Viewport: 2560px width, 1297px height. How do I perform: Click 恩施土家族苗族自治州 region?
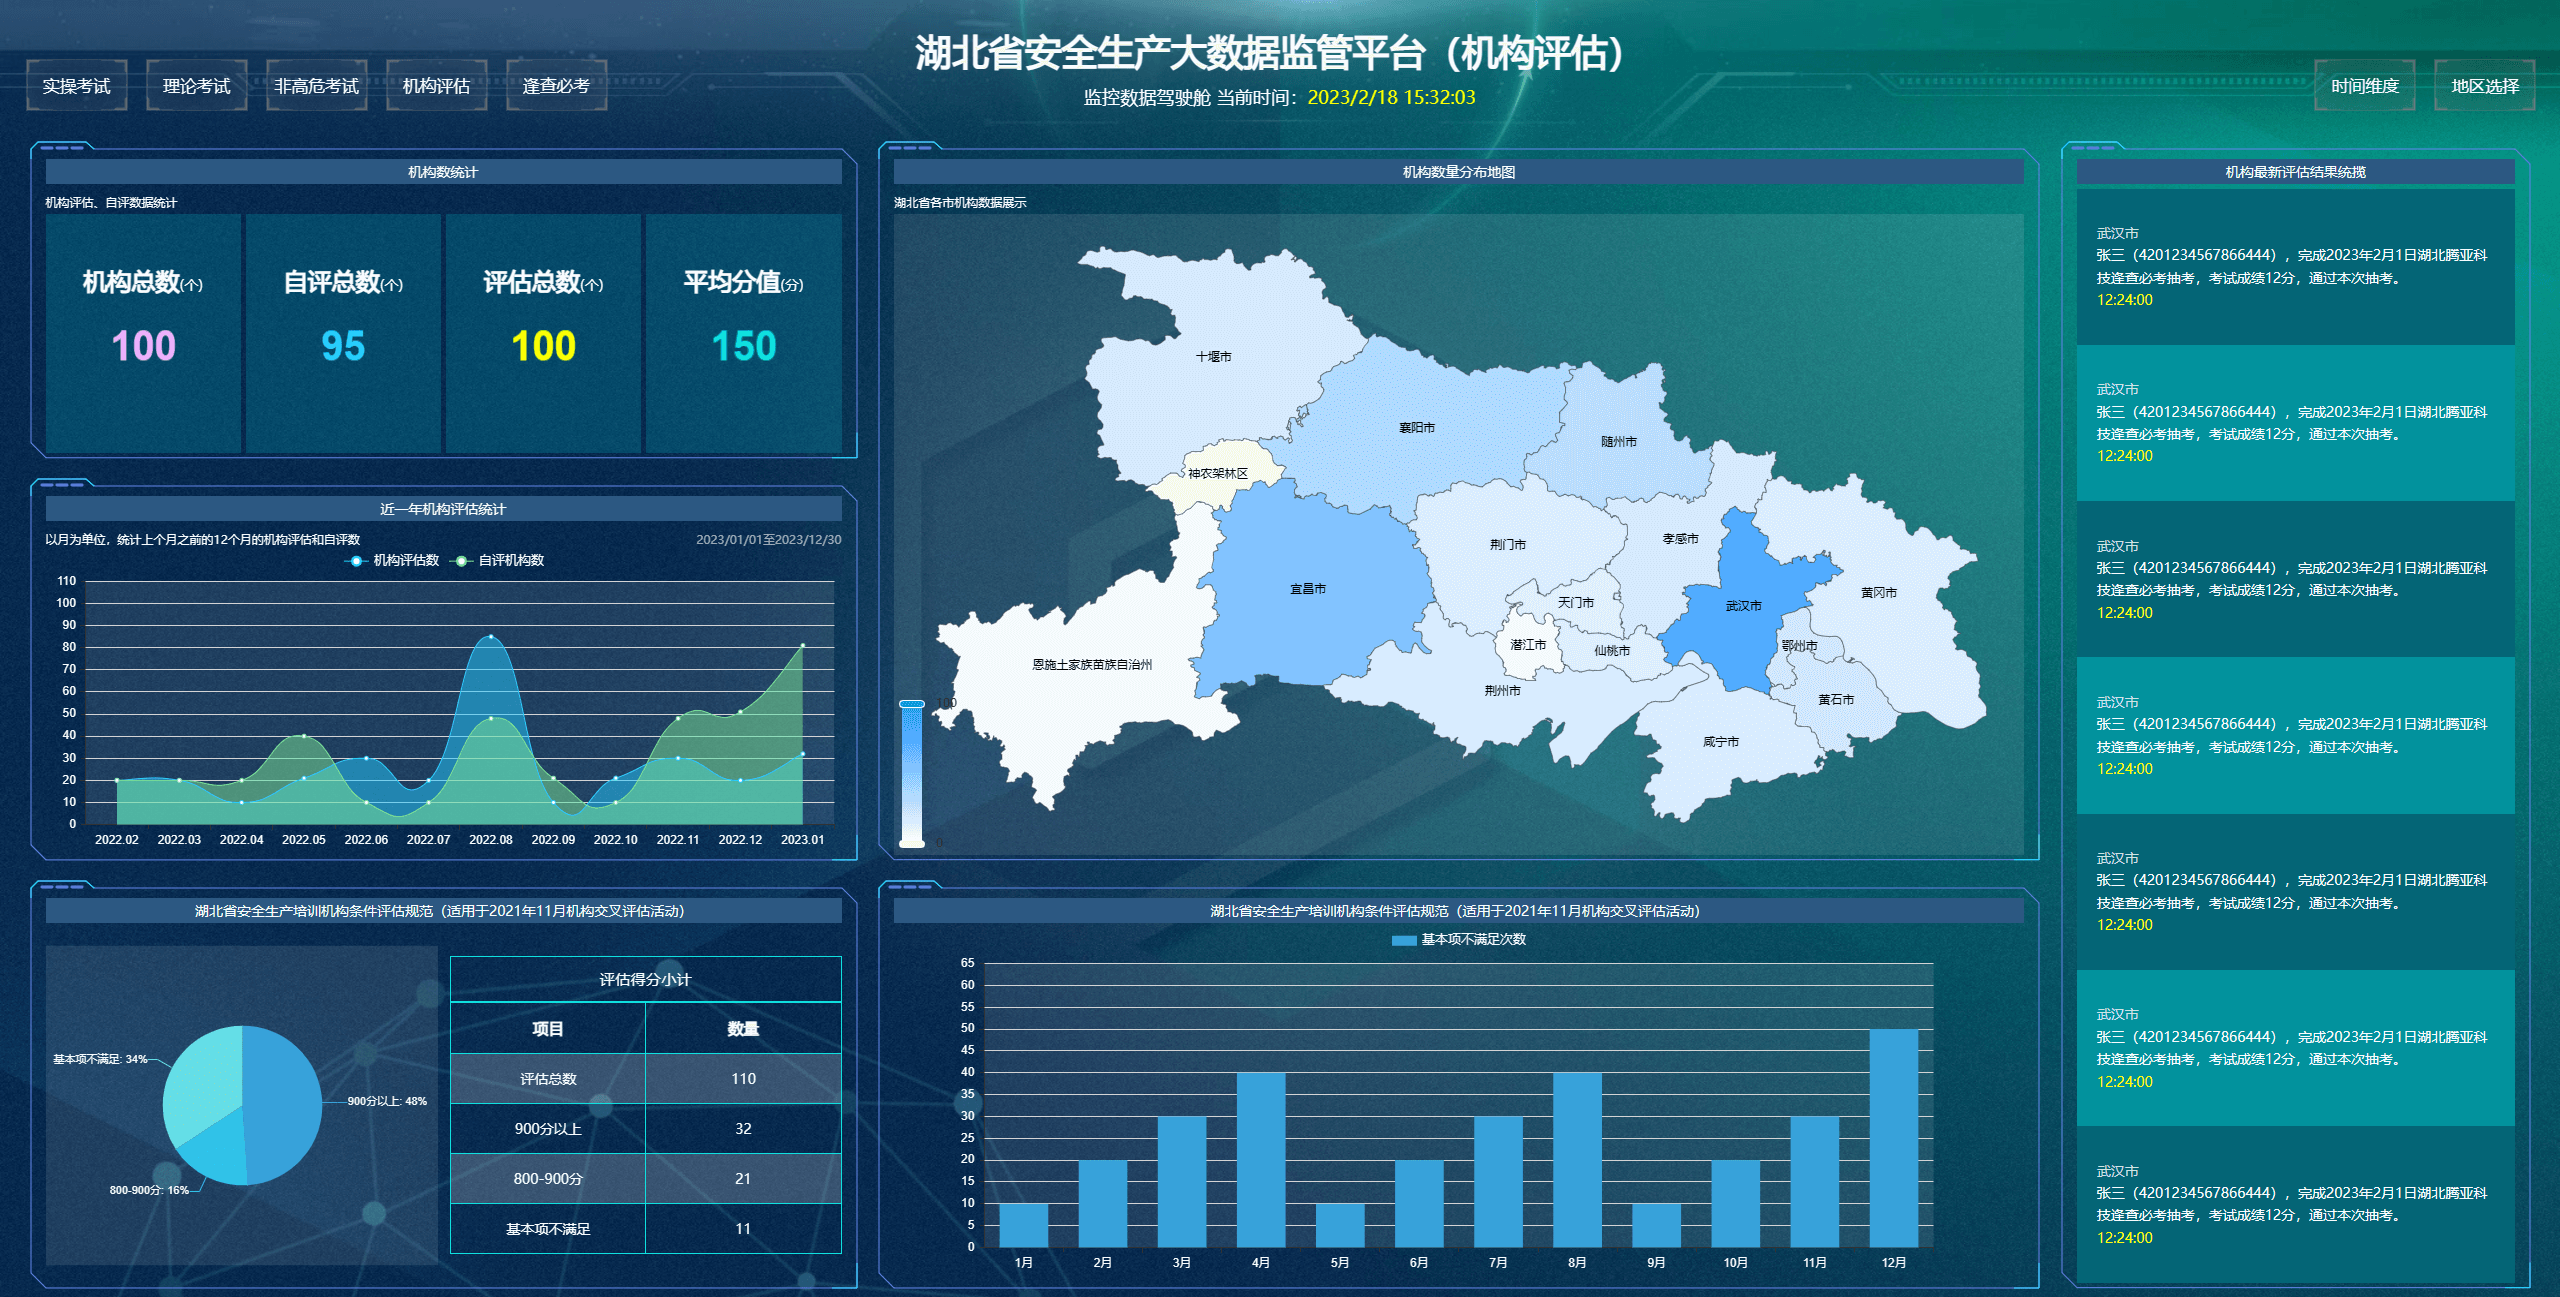pyautogui.click(x=1092, y=664)
